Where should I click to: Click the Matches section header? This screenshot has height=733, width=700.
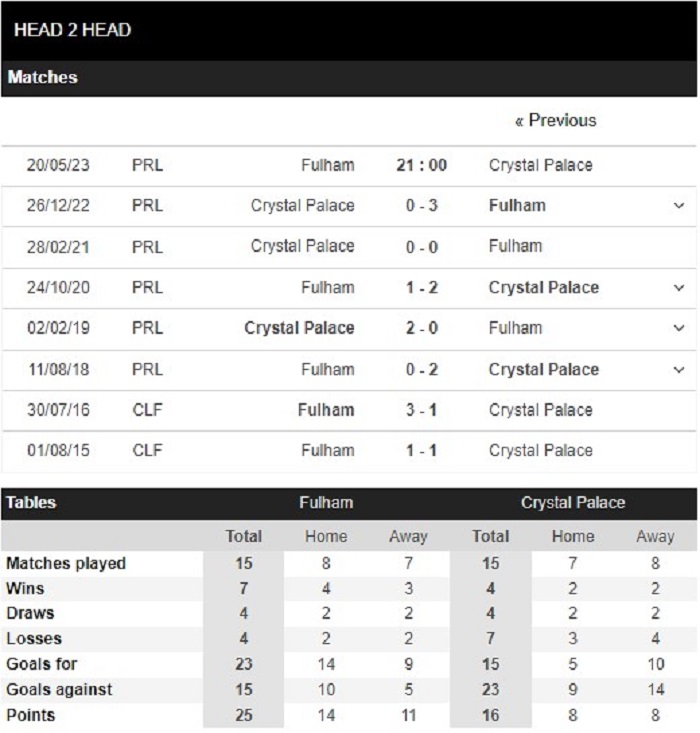coord(349,79)
